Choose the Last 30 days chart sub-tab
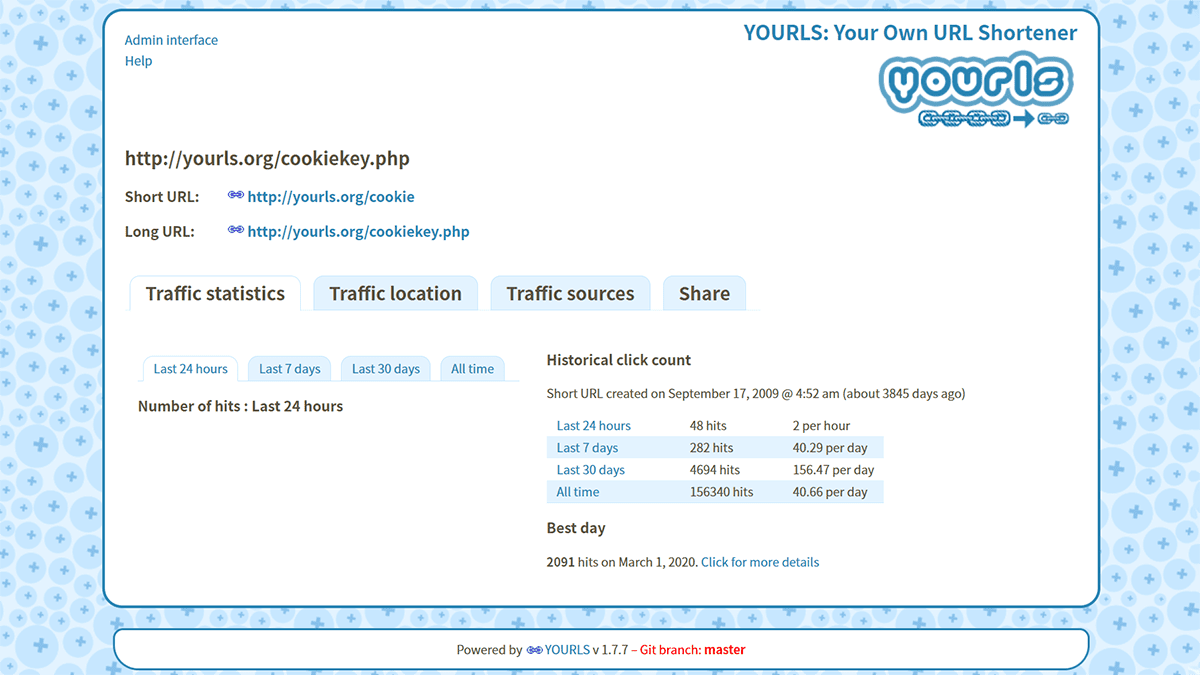The image size is (1200, 675). pyautogui.click(x=385, y=369)
